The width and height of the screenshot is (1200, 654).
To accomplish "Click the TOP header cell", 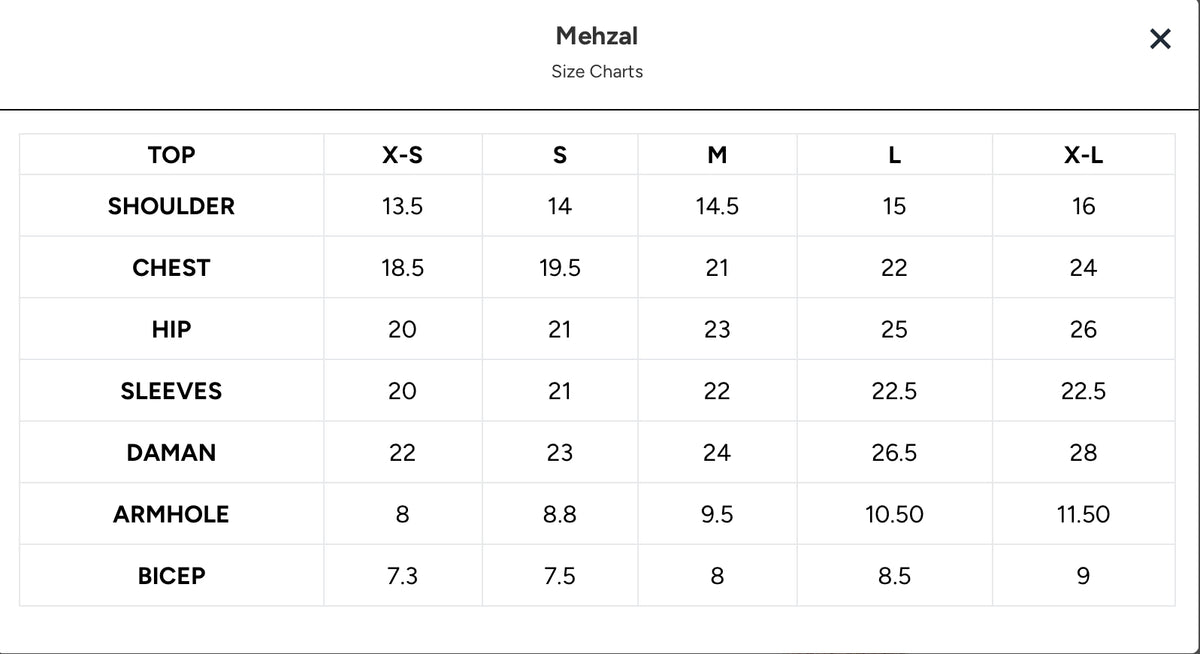I will pyautogui.click(x=171, y=155).
